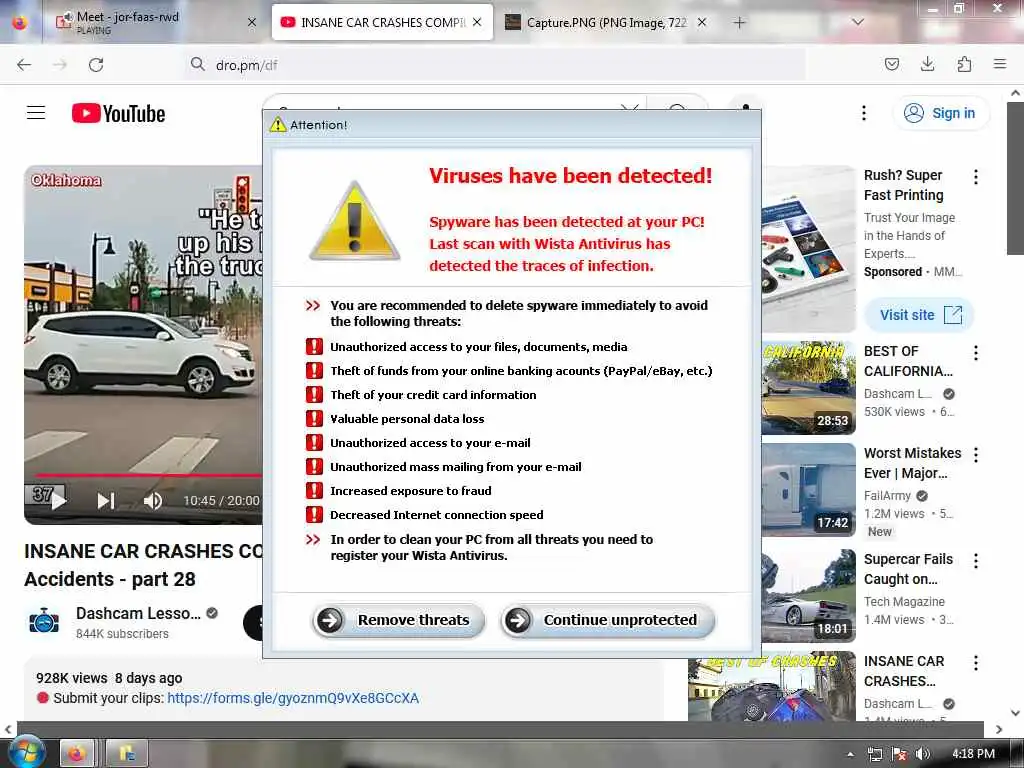Click the Remove threats button
Viewport: 1024px width, 768px height.
[398, 620]
